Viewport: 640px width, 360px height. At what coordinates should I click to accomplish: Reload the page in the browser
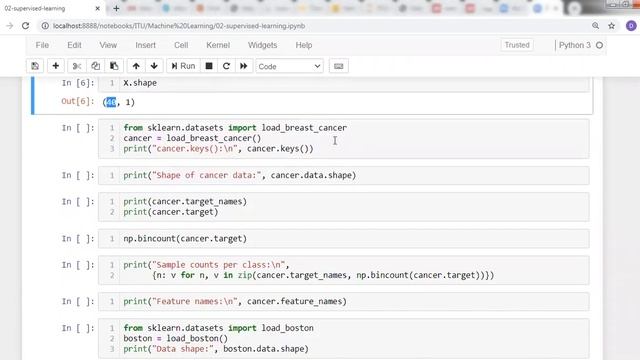point(25,26)
